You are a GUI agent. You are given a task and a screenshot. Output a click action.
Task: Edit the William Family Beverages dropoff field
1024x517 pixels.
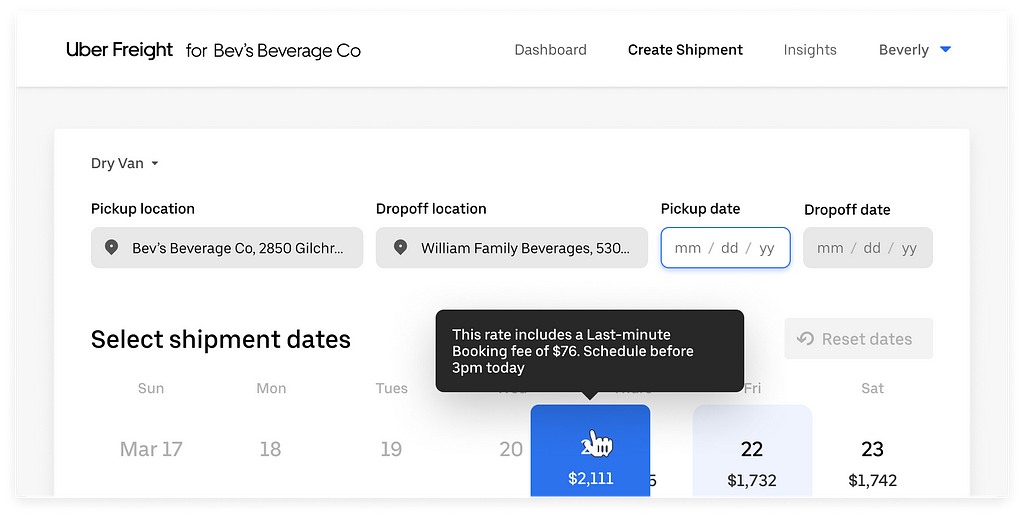point(511,247)
